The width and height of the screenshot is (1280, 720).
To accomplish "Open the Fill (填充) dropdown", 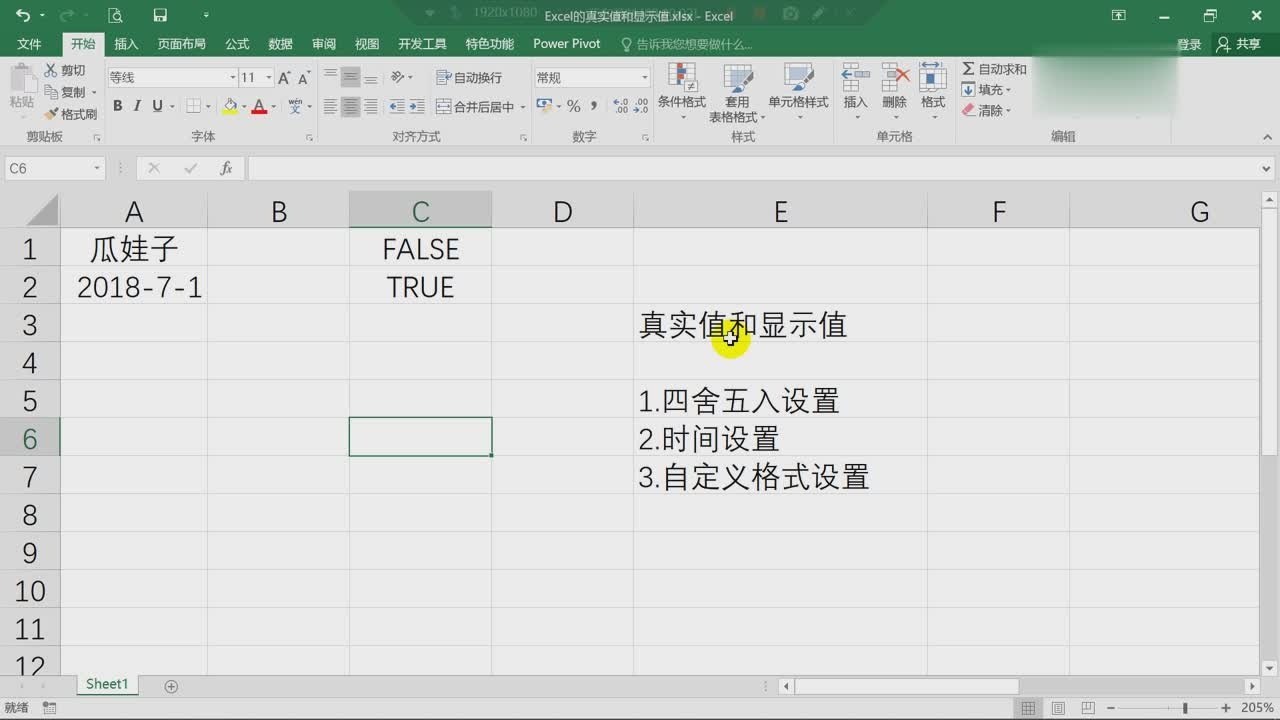I will [x=987, y=90].
